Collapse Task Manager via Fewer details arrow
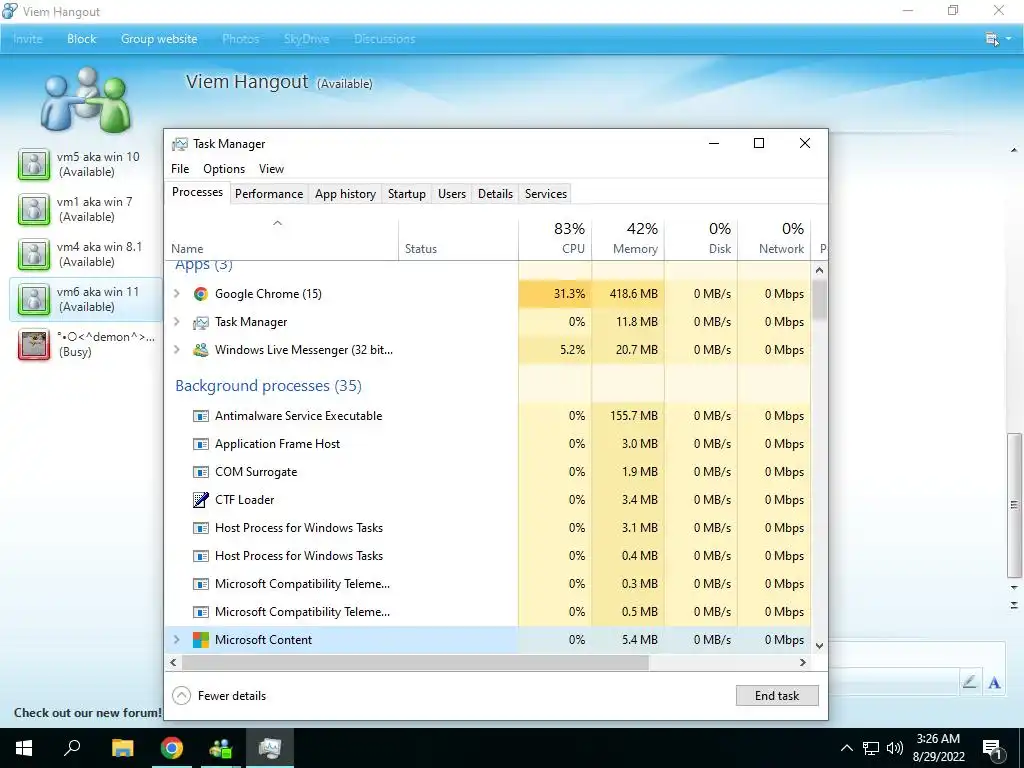The height and width of the screenshot is (768, 1024). click(x=181, y=696)
